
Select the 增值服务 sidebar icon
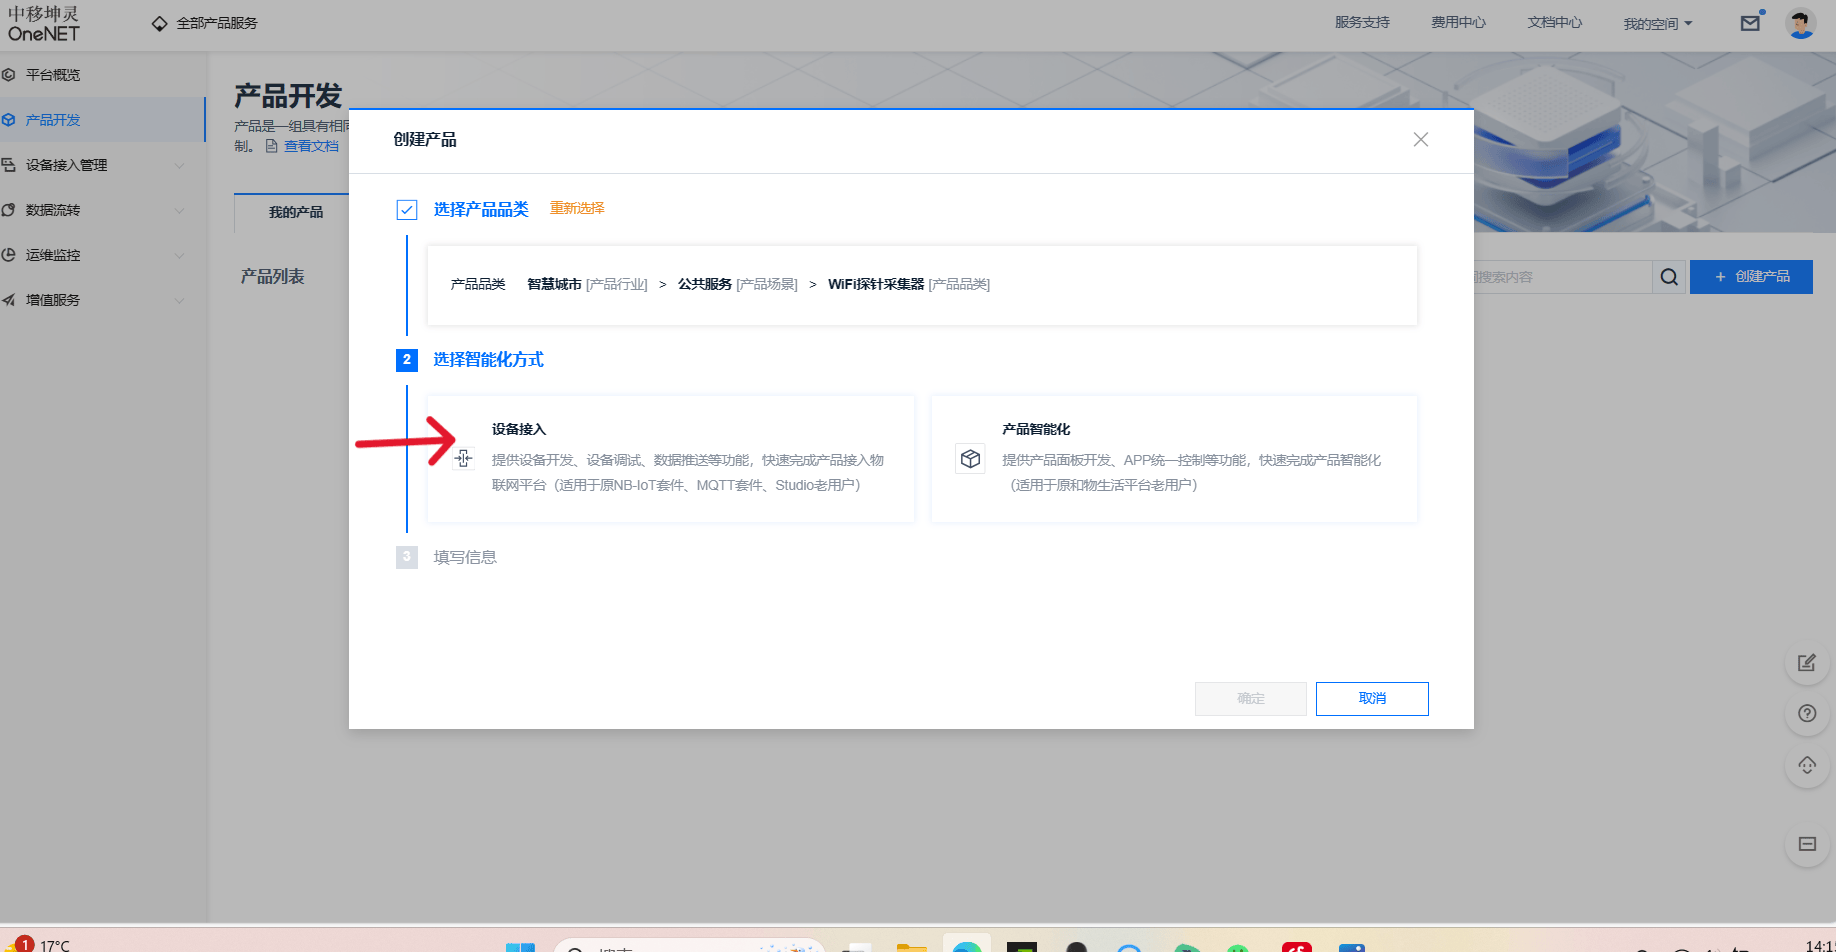click(10, 299)
